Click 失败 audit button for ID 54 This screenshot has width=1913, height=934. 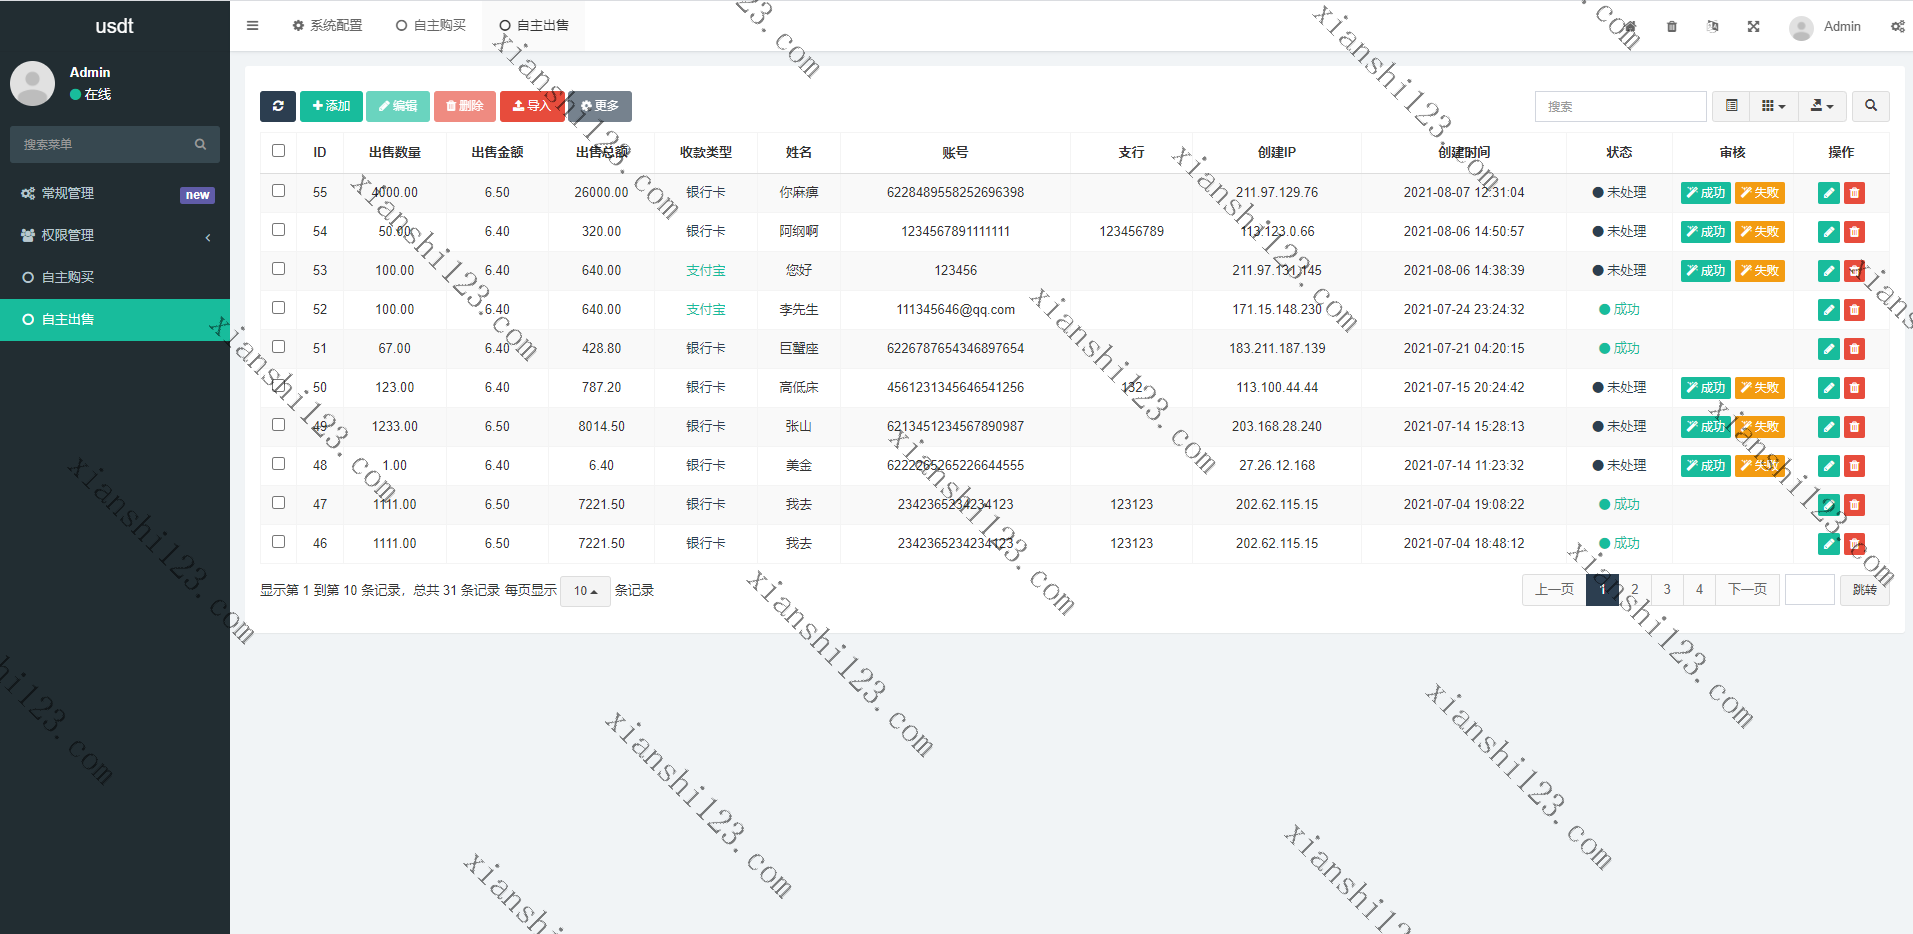(1759, 232)
